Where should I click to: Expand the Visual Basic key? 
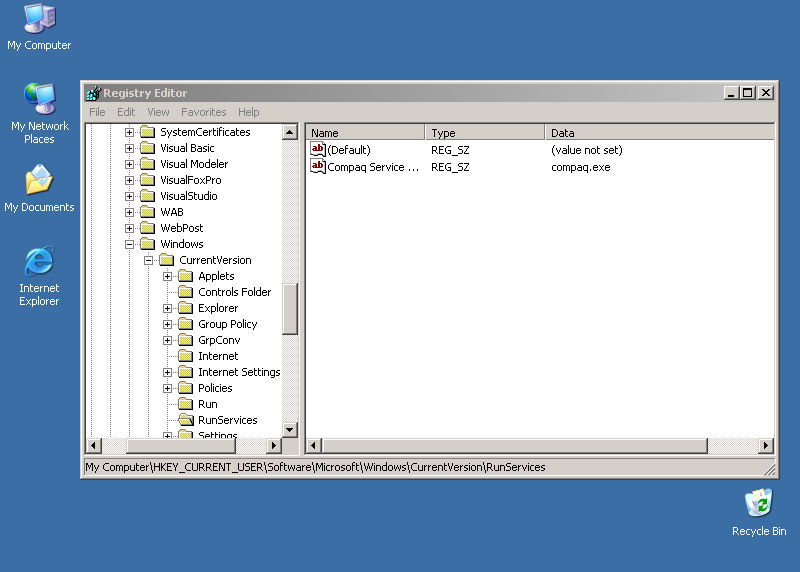coord(129,148)
